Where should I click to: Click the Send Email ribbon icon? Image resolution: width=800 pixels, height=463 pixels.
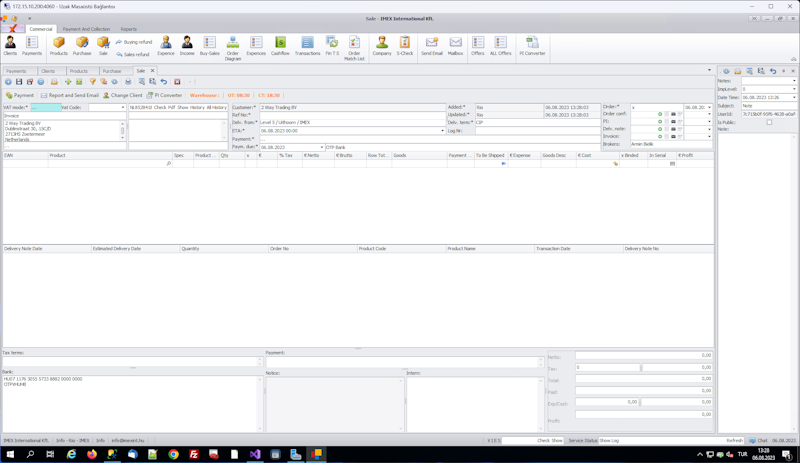432,46
